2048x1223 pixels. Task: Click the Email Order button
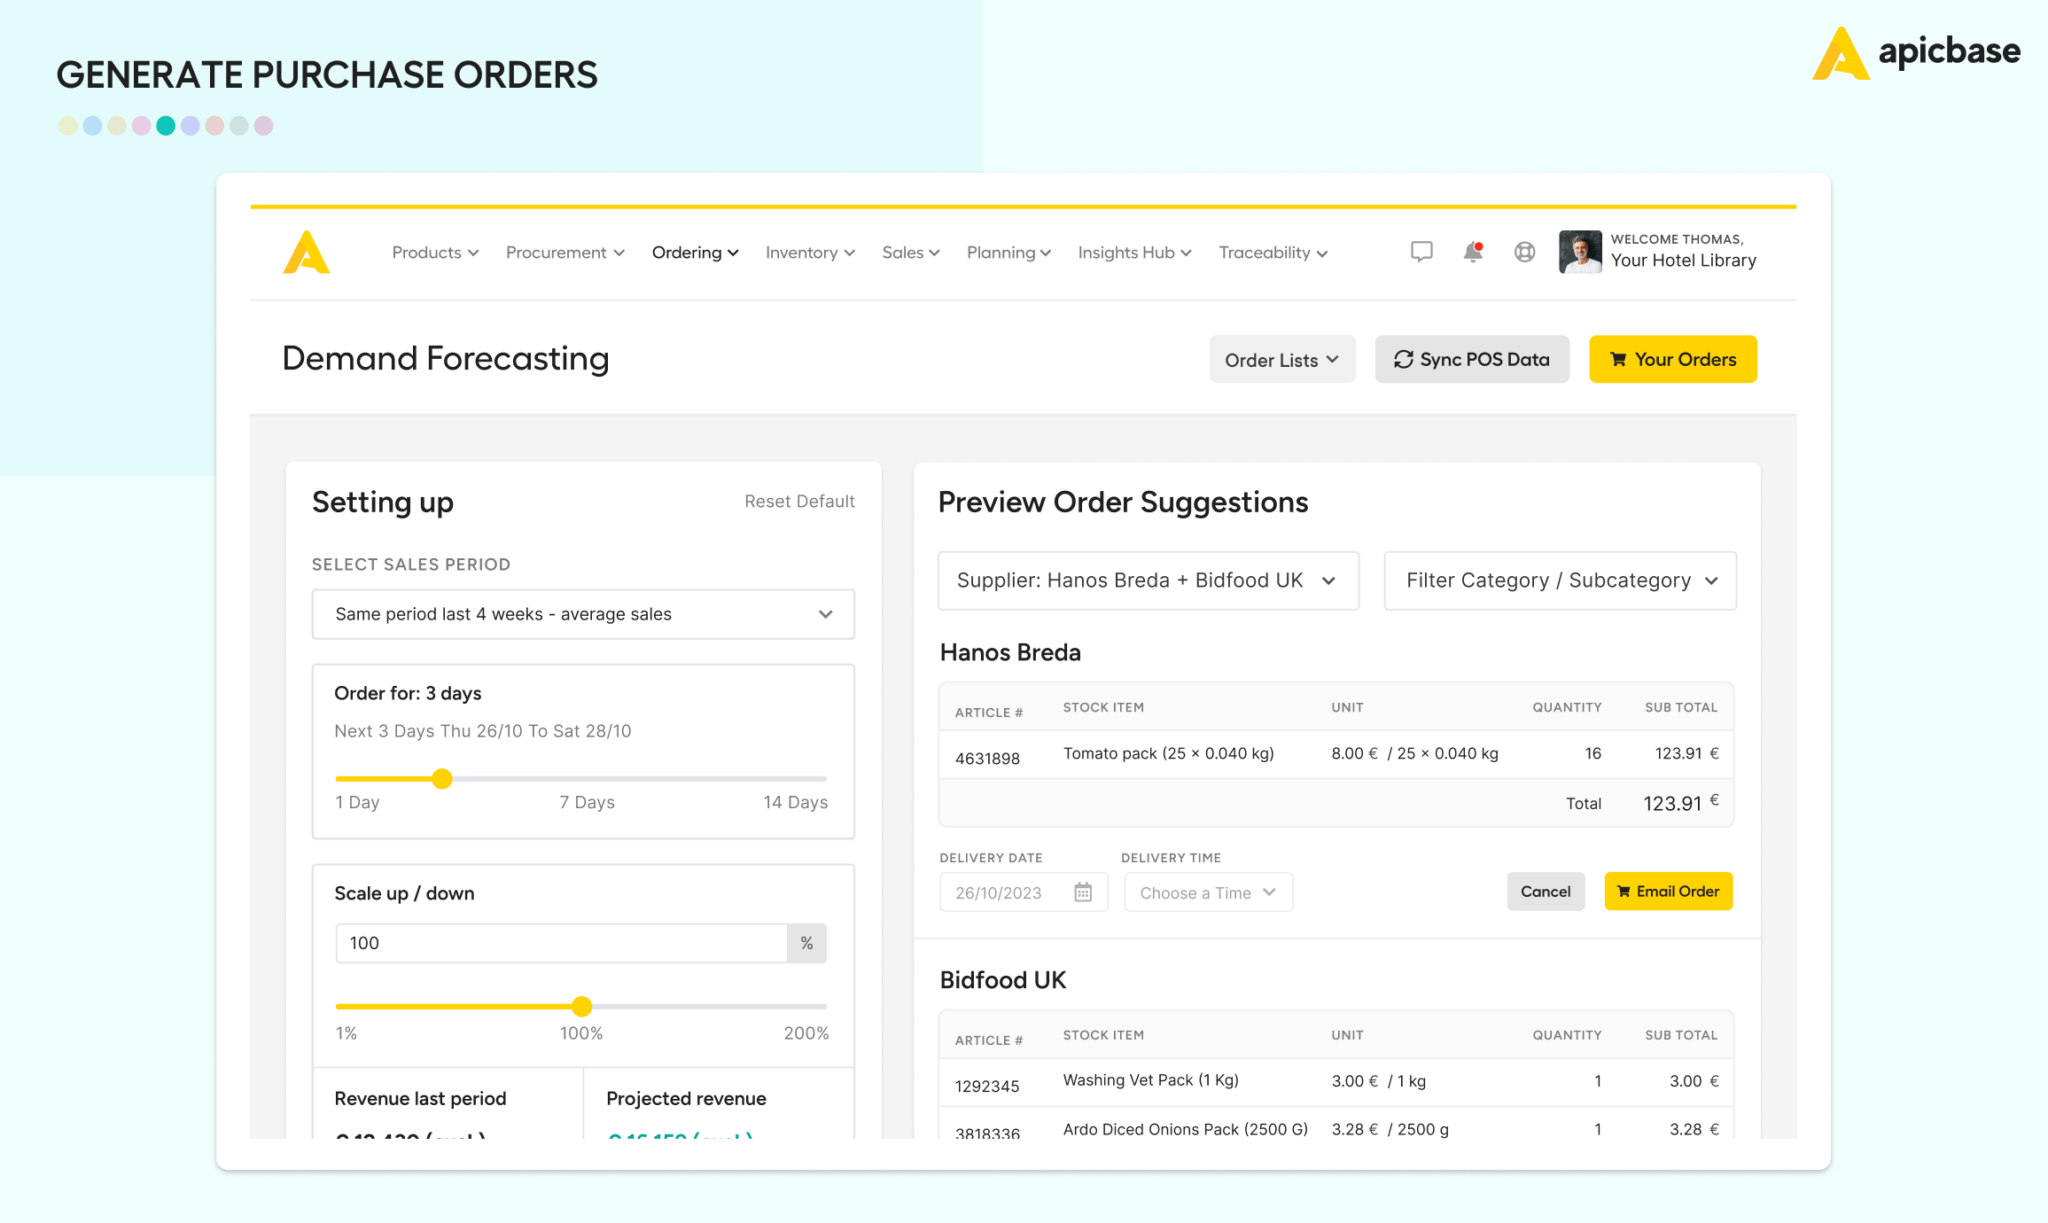(1667, 891)
